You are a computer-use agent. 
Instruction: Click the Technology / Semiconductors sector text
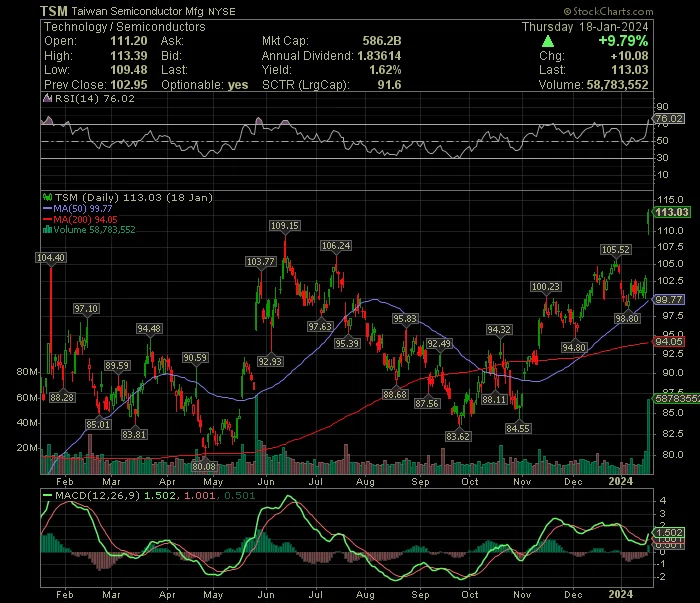[x=125, y=27]
